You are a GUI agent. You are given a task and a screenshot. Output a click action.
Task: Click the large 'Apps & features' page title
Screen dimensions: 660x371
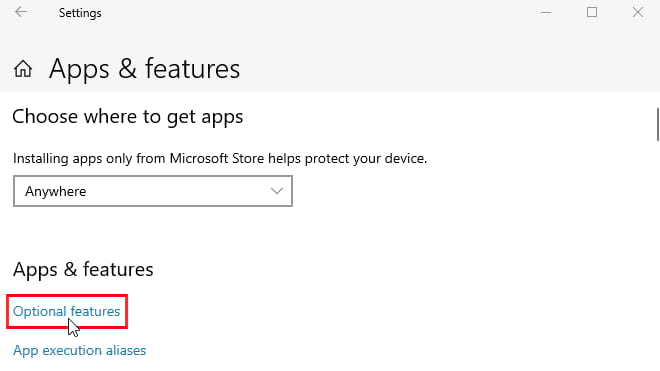[x=144, y=69]
